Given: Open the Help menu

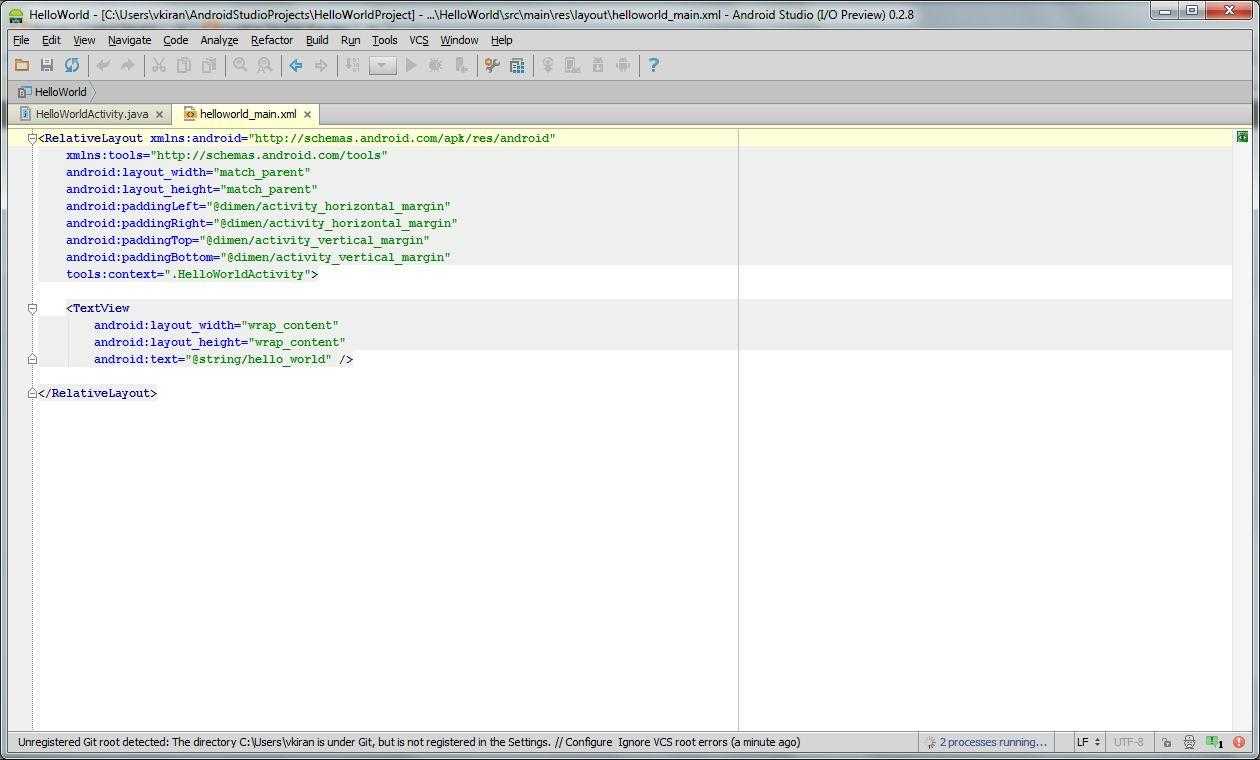Looking at the screenshot, I should (502, 40).
